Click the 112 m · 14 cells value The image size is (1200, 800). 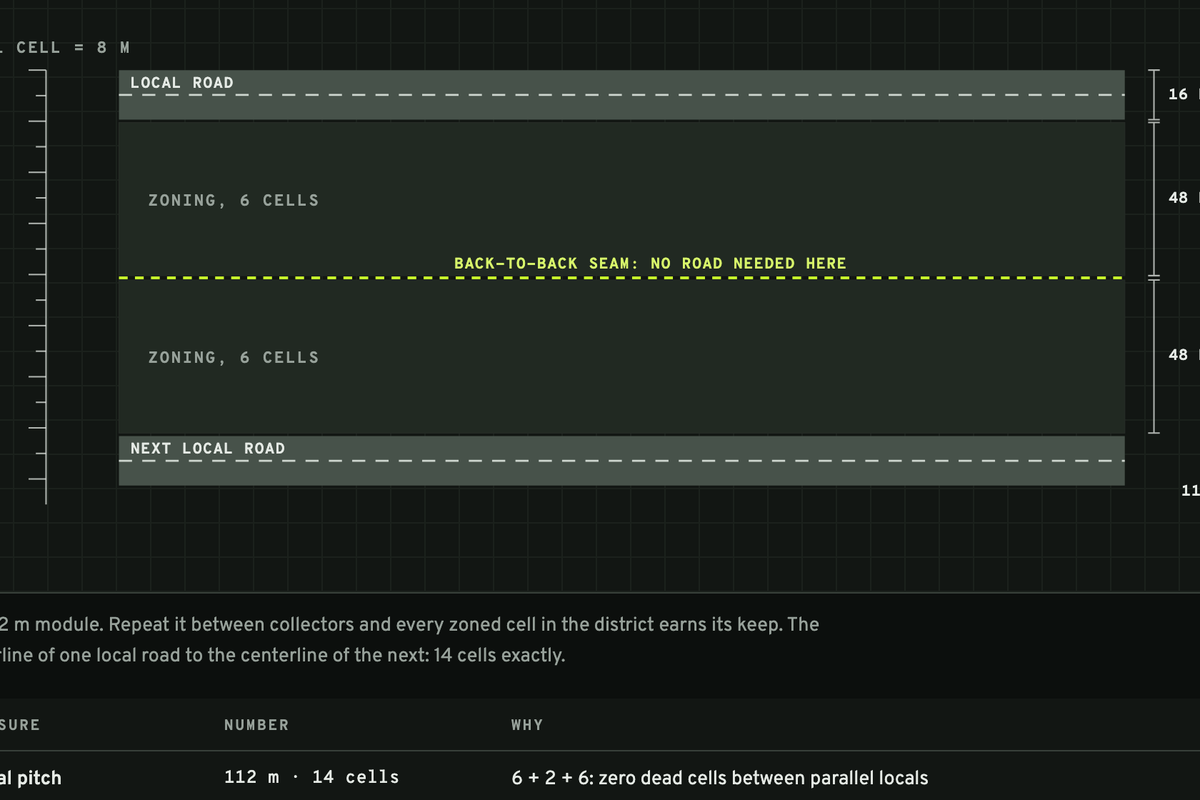point(312,777)
